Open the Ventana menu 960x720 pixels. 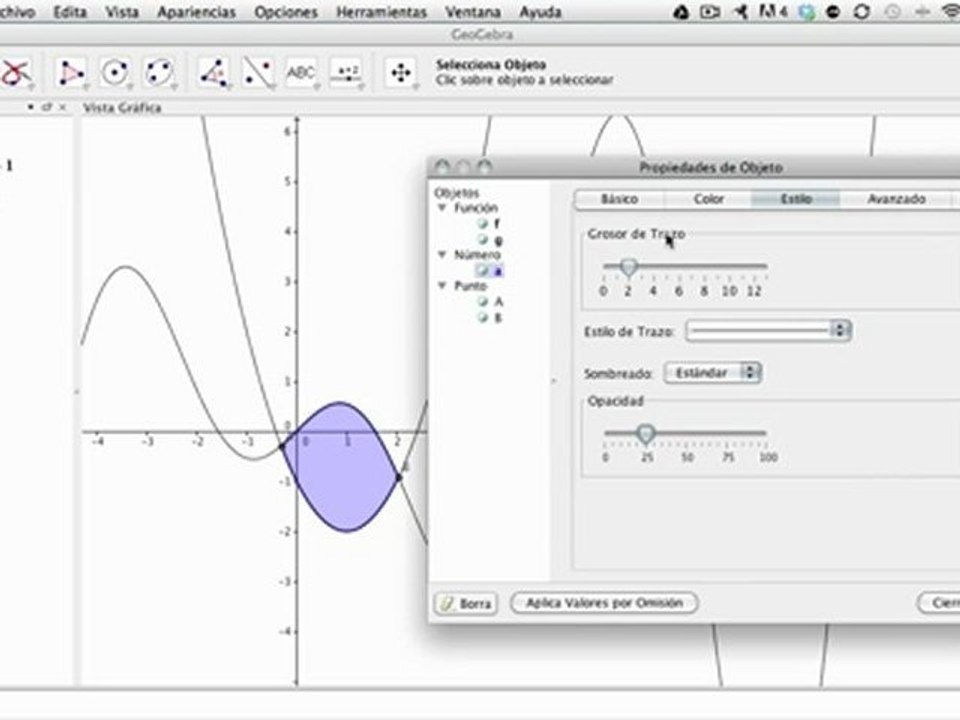[x=473, y=12]
